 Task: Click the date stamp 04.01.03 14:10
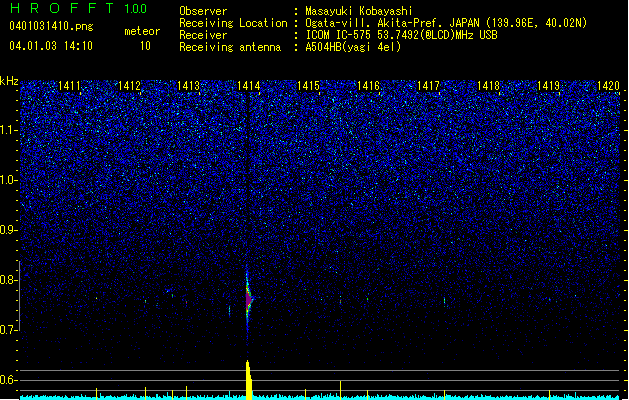(x=51, y=46)
